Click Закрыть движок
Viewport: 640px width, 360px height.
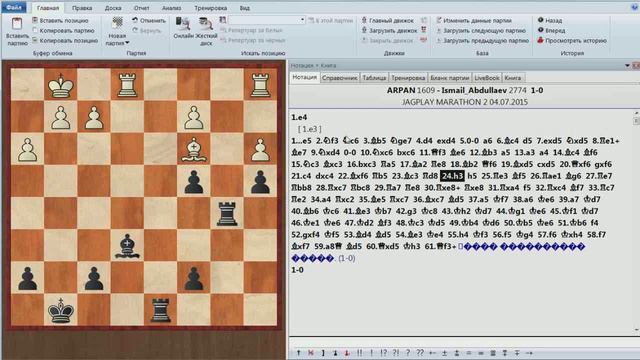(387, 40)
